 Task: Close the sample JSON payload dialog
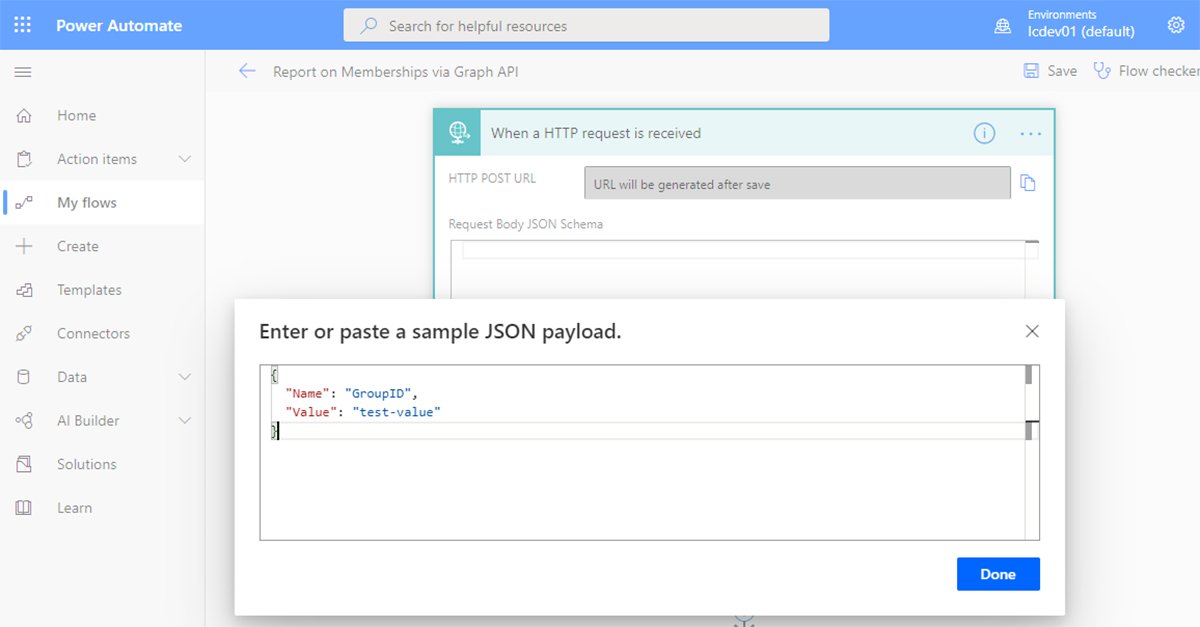coord(1032,331)
